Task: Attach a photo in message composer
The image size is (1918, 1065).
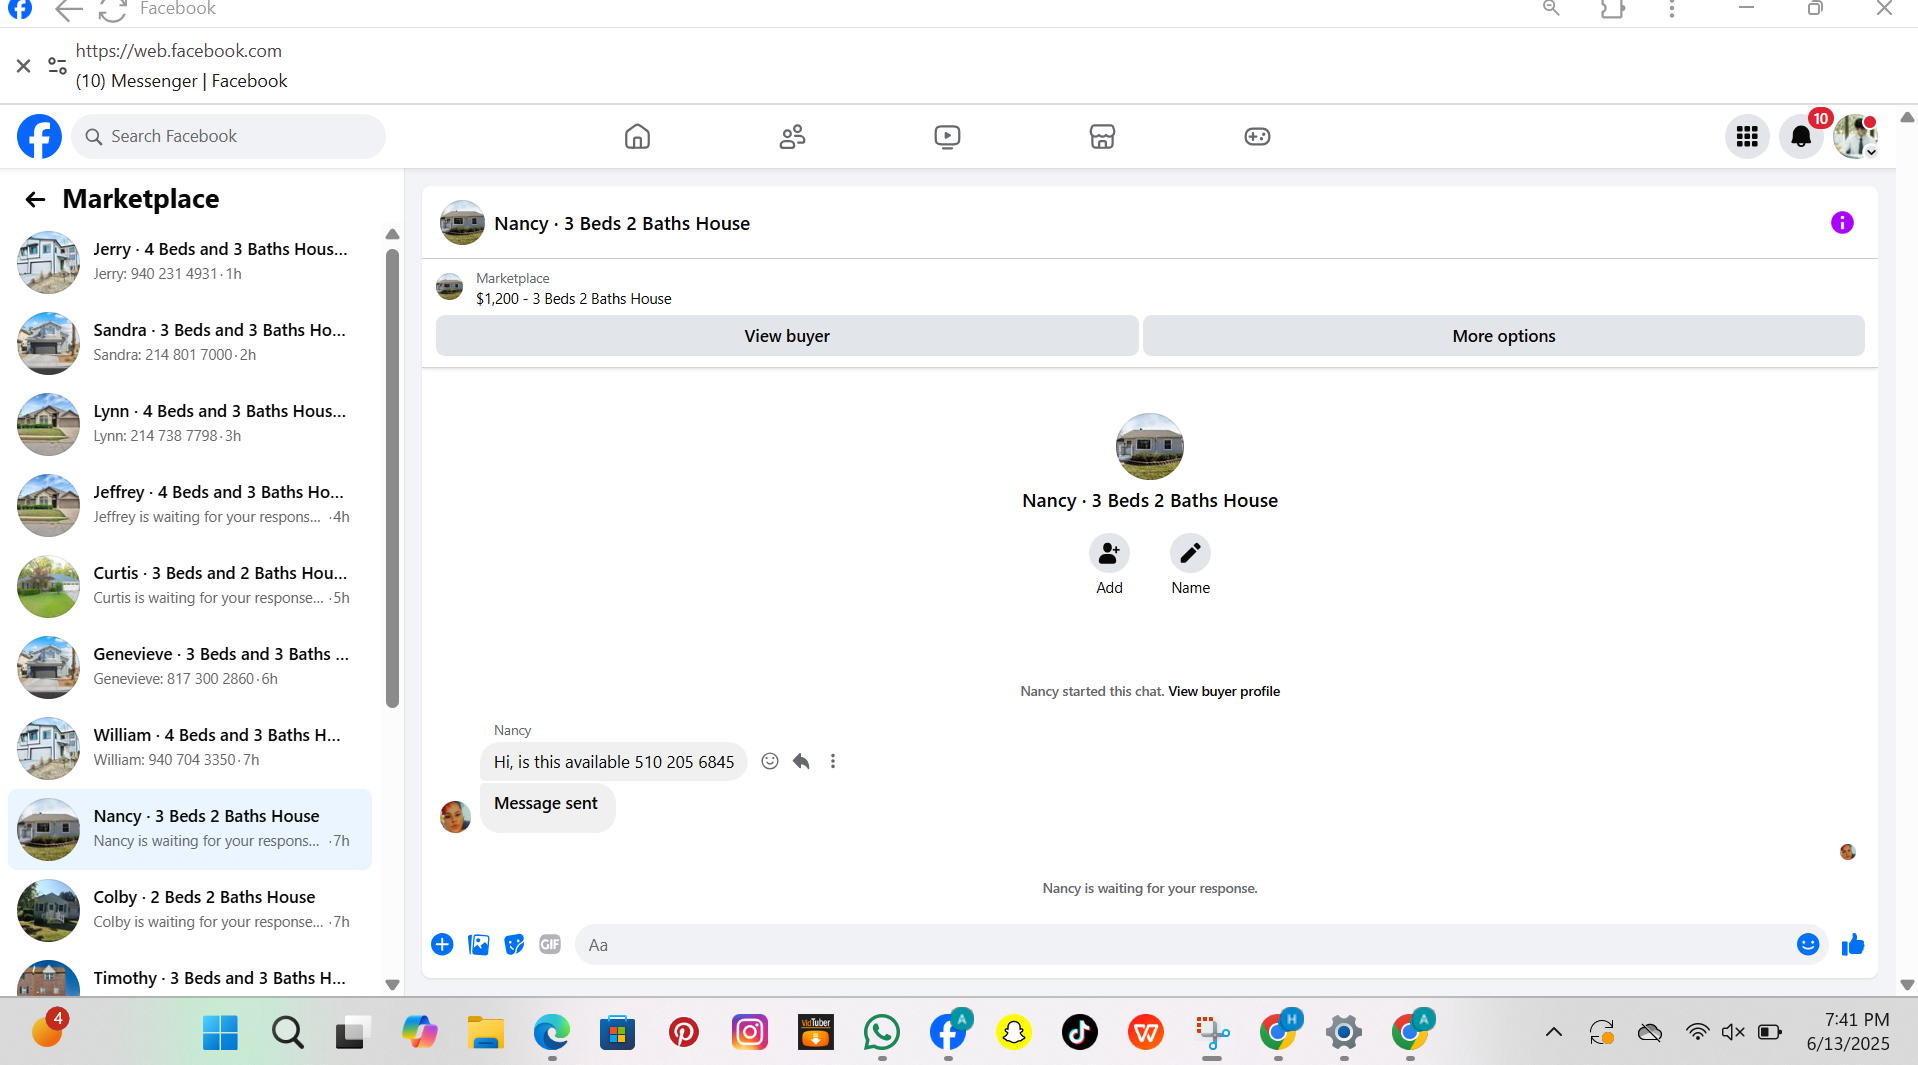Action: [479, 944]
